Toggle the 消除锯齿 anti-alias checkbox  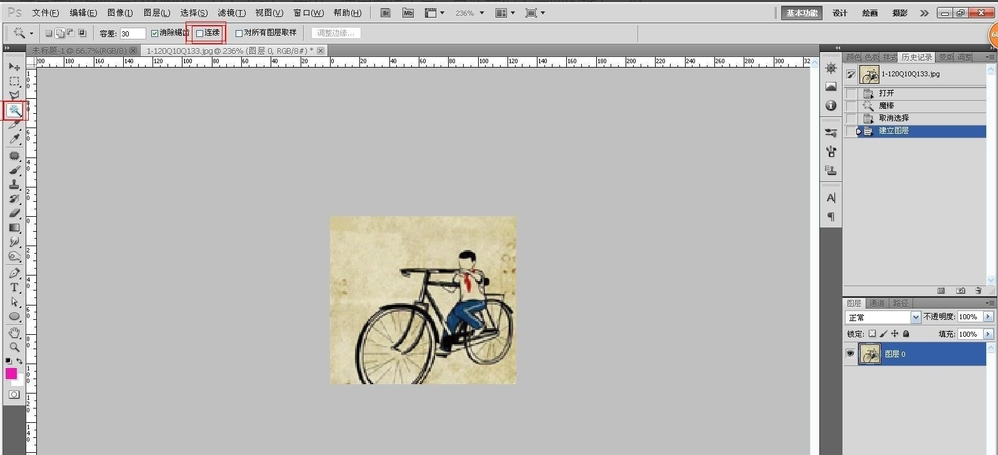pyautogui.click(x=155, y=33)
